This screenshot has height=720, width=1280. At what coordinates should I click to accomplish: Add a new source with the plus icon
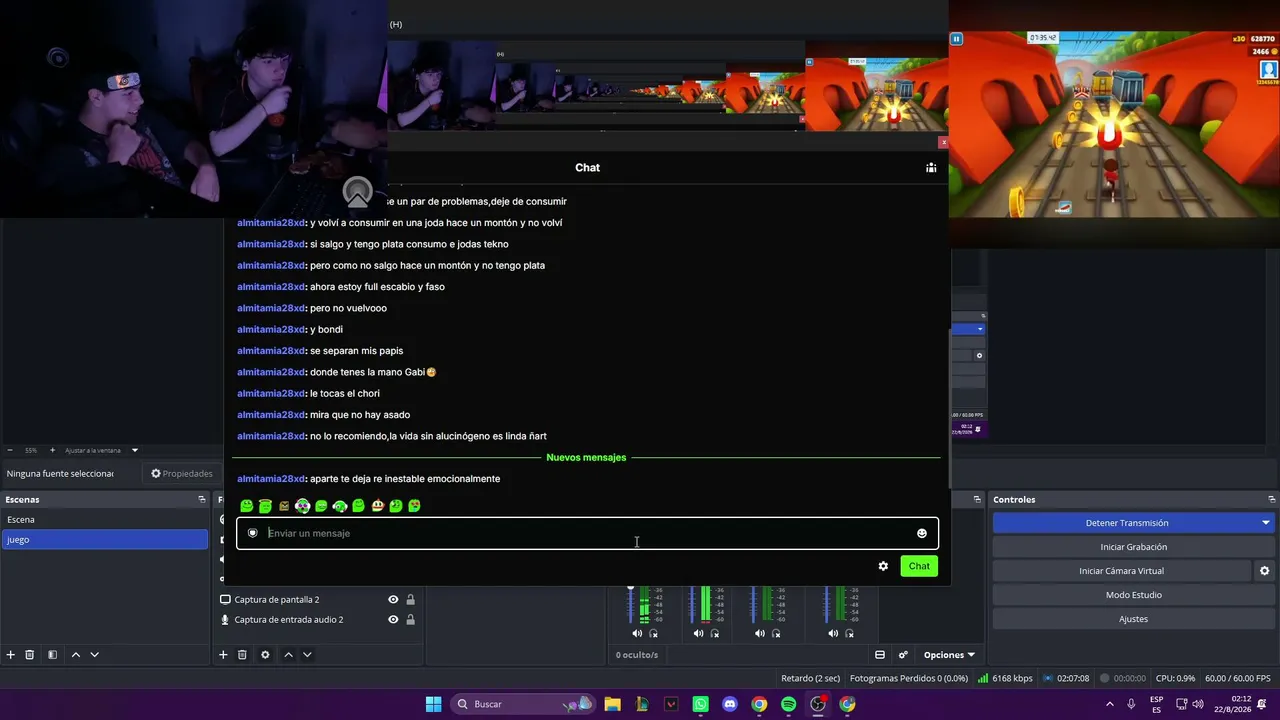[223, 655]
